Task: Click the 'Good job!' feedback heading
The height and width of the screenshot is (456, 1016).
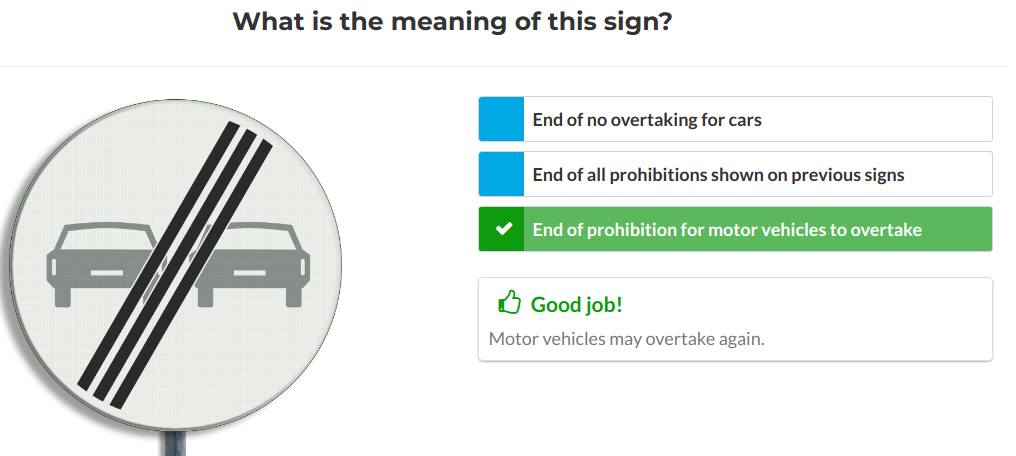Action: [576, 304]
